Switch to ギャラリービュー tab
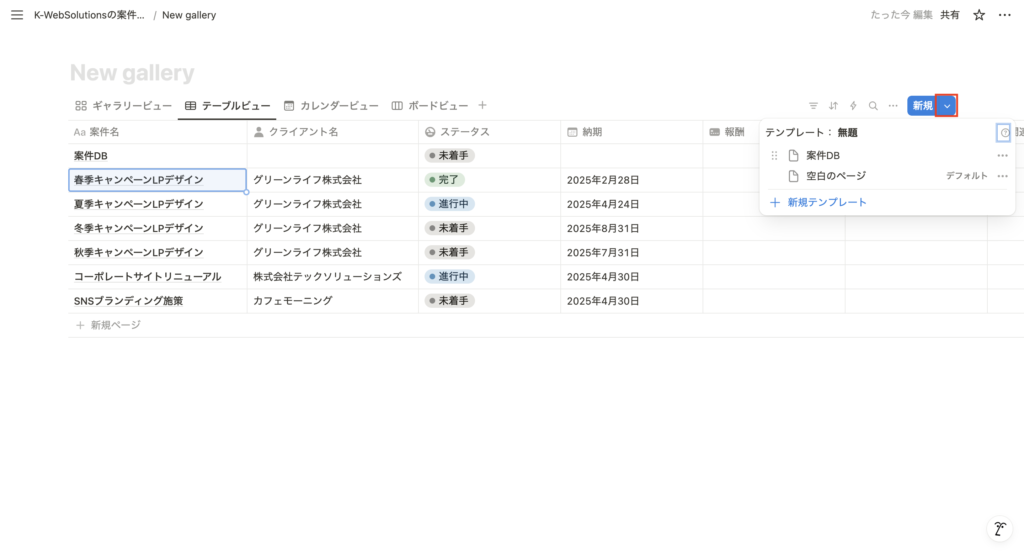This screenshot has height=553, width=1024. [123, 105]
